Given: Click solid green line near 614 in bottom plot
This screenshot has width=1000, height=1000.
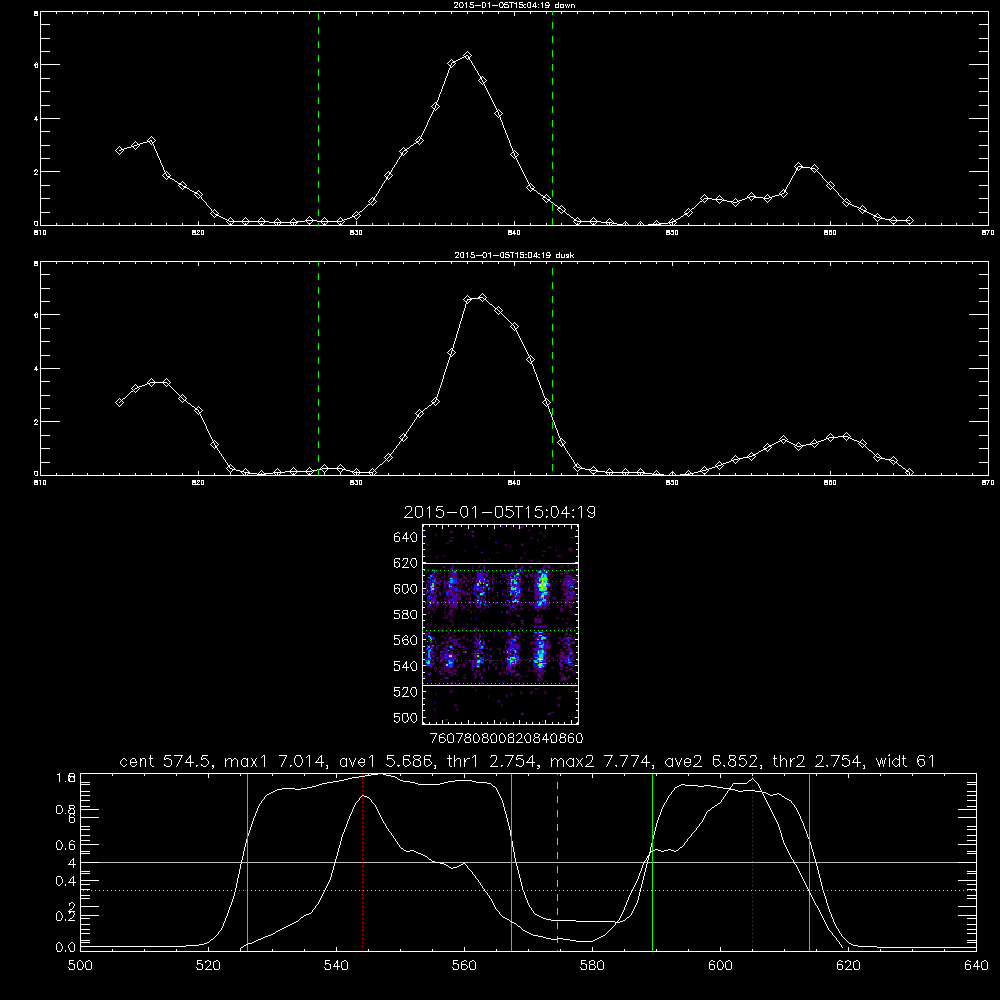Looking at the screenshot, I should click(x=809, y=861).
